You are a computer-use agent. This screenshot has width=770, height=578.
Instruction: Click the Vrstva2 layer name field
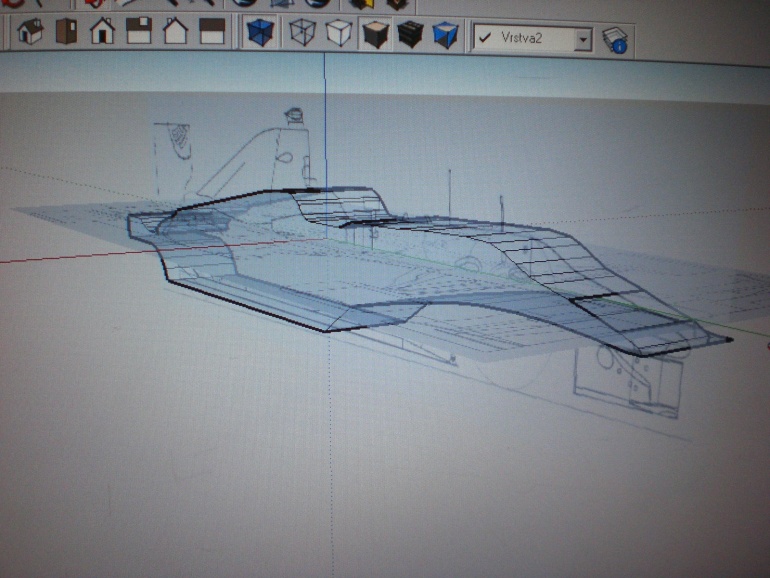pos(533,38)
